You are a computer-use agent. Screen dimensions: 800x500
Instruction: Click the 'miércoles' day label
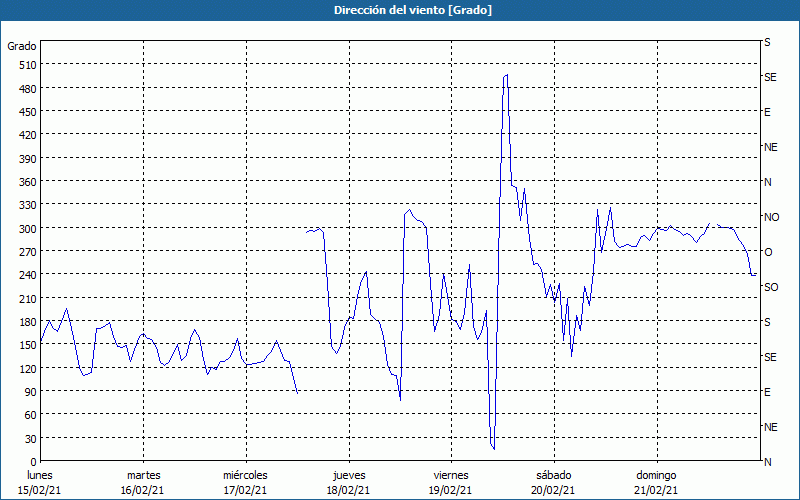pyautogui.click(x=245, y=475)
